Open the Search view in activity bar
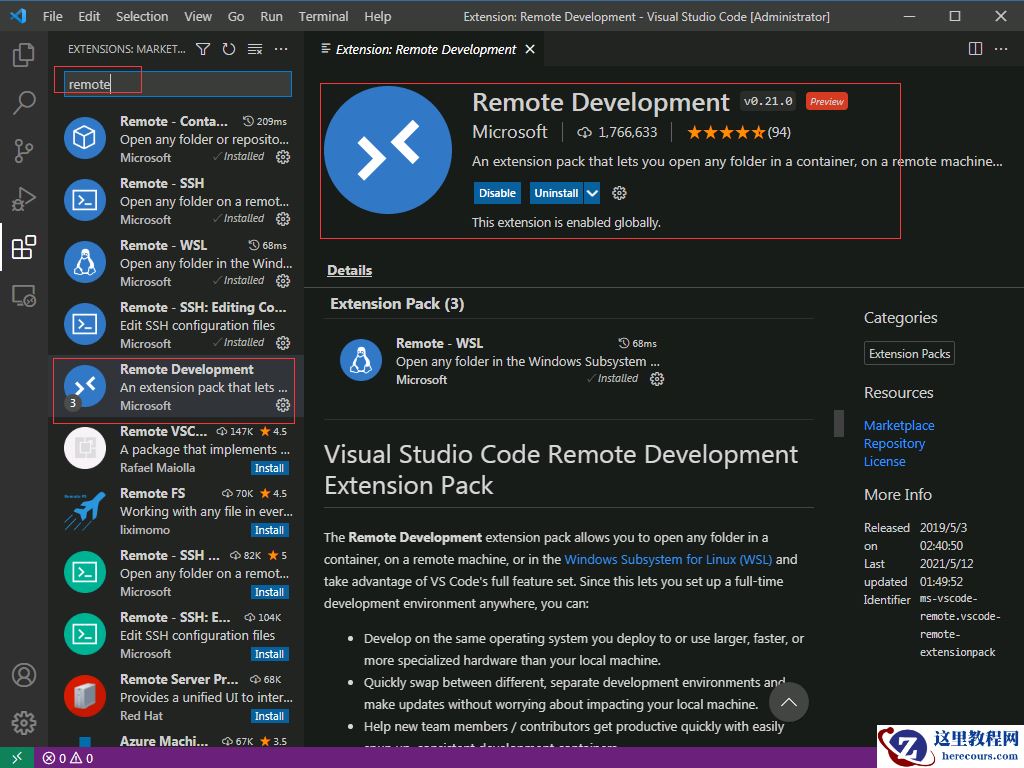This screenshot has height=768, width=1024. click(24, 103)
